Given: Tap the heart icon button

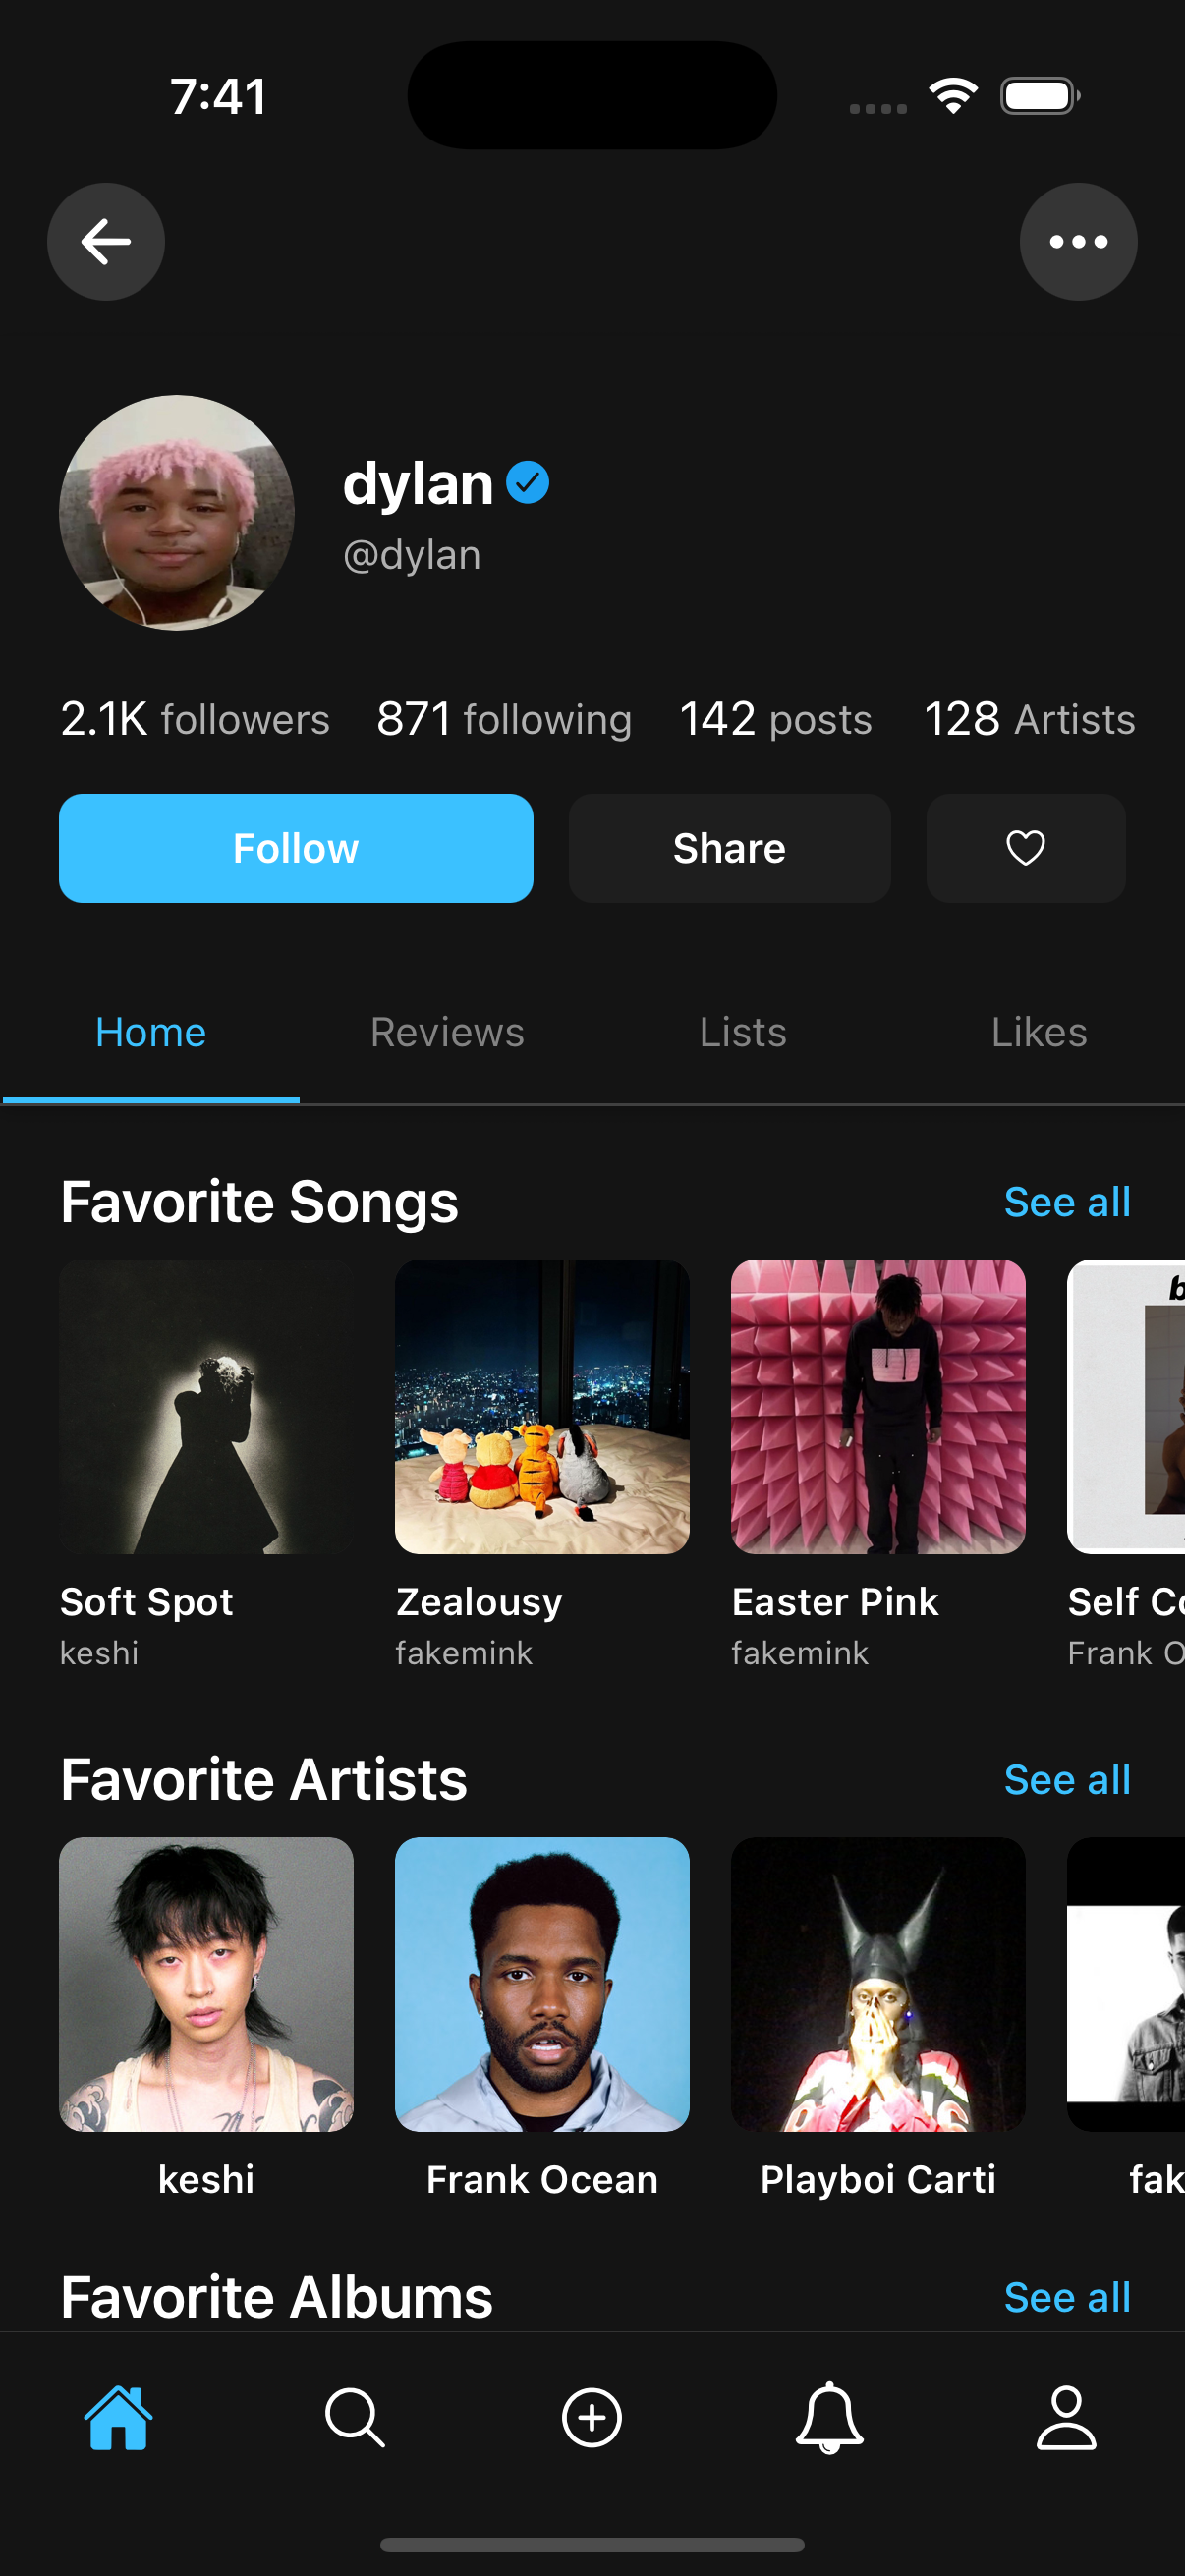Looking at the screenshot, I should point(1025,848).
